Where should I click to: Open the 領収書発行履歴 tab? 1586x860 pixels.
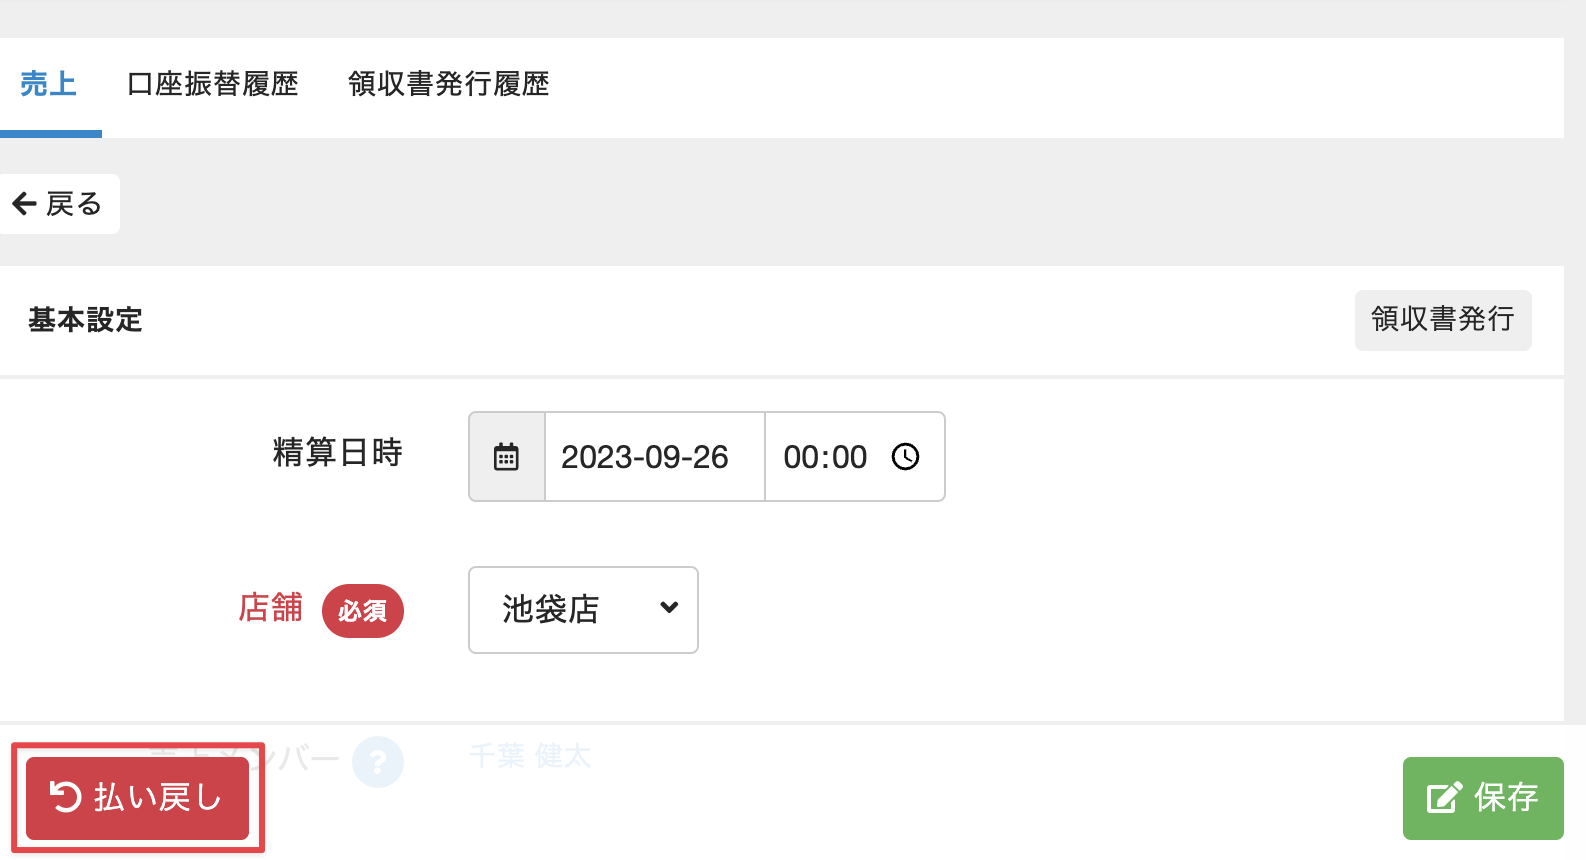click(449, 84)
